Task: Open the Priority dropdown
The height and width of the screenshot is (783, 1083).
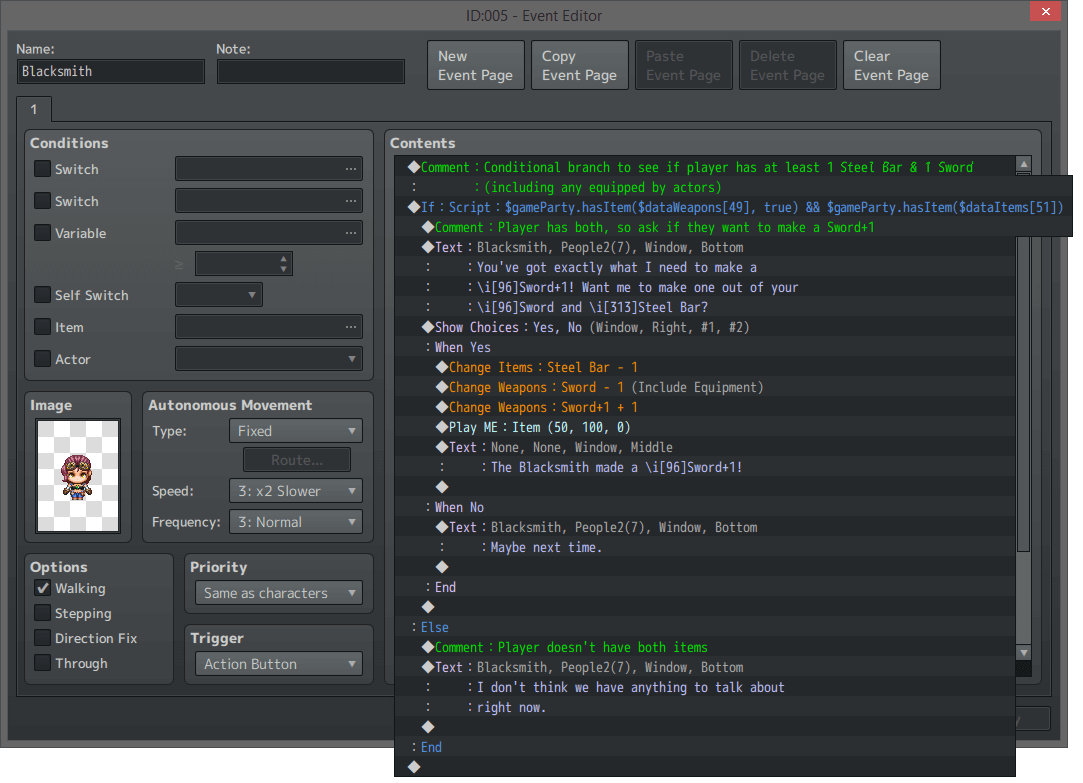Action: (x=278, y=592)
